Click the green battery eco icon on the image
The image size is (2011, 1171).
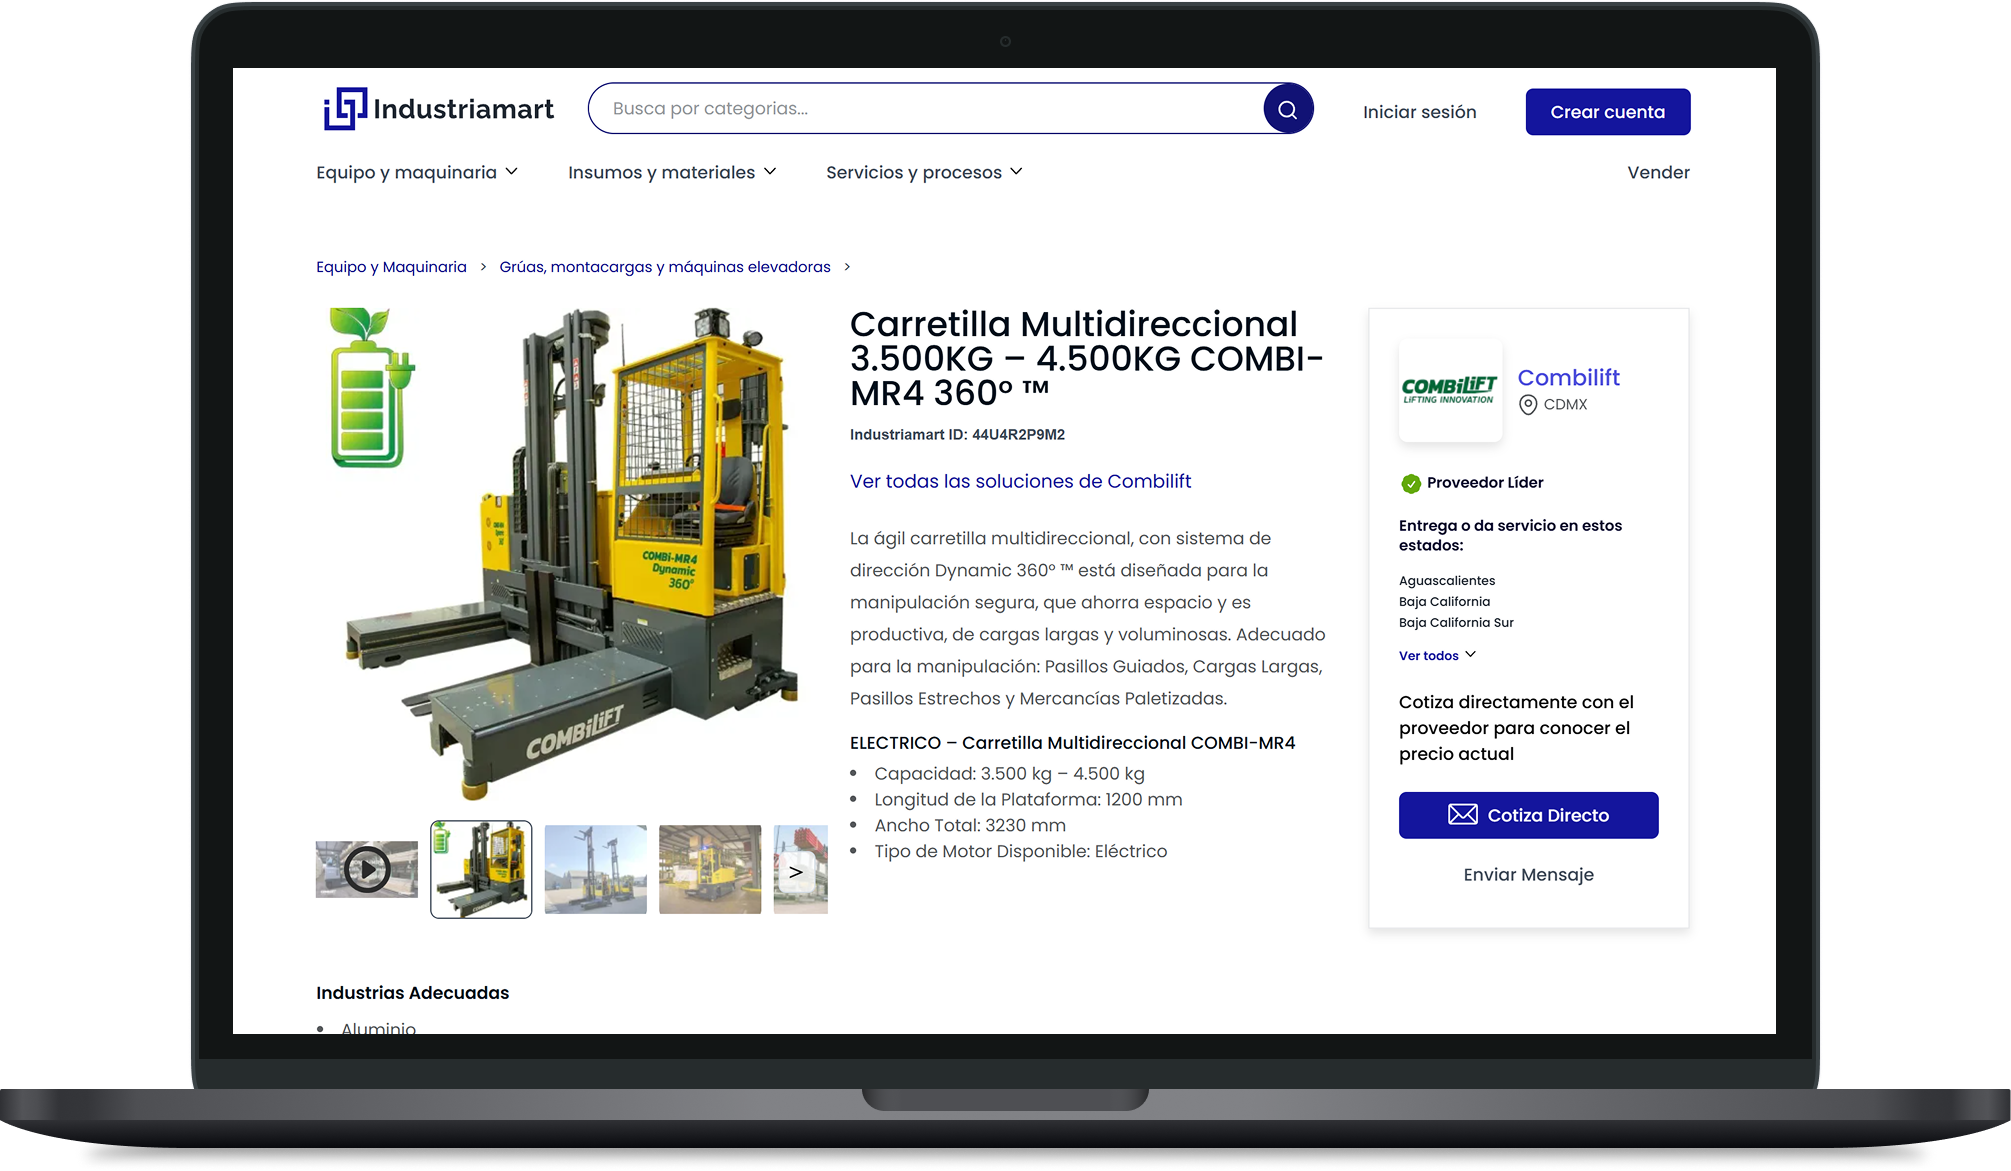(371, 388)
